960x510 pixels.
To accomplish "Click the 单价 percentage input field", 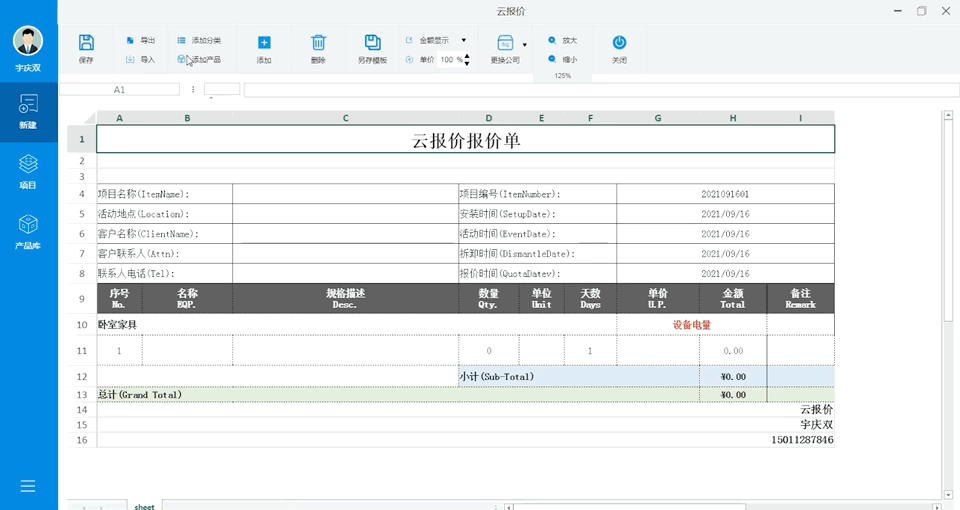I will 451,59.
